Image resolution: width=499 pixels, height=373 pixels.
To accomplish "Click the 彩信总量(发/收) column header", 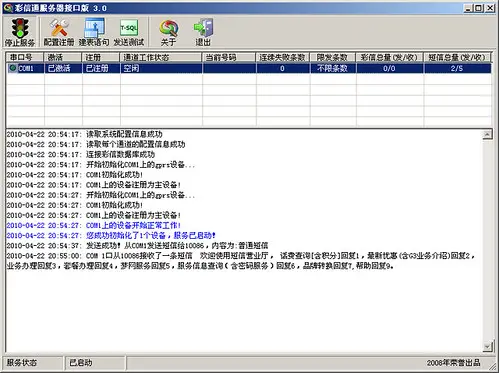I will pyautogui.click(x=390, y=57).
